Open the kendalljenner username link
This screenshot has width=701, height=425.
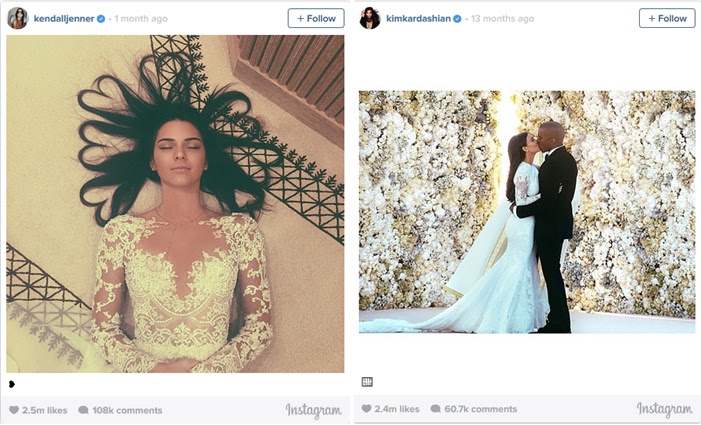pos(64,19)
